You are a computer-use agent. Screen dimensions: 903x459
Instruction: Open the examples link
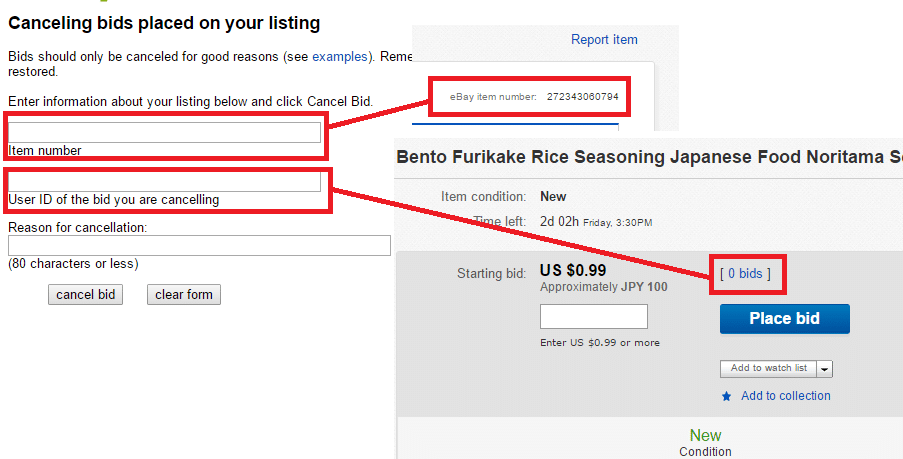point(339,56)
